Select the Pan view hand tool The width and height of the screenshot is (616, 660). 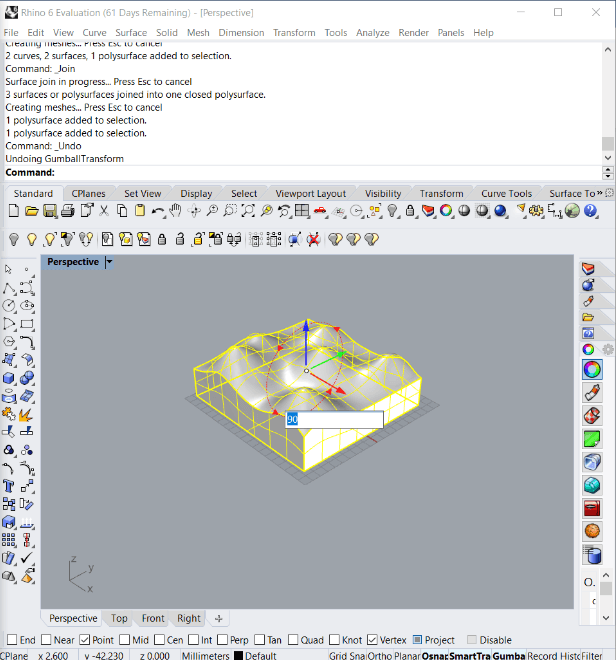click(176, 211)
